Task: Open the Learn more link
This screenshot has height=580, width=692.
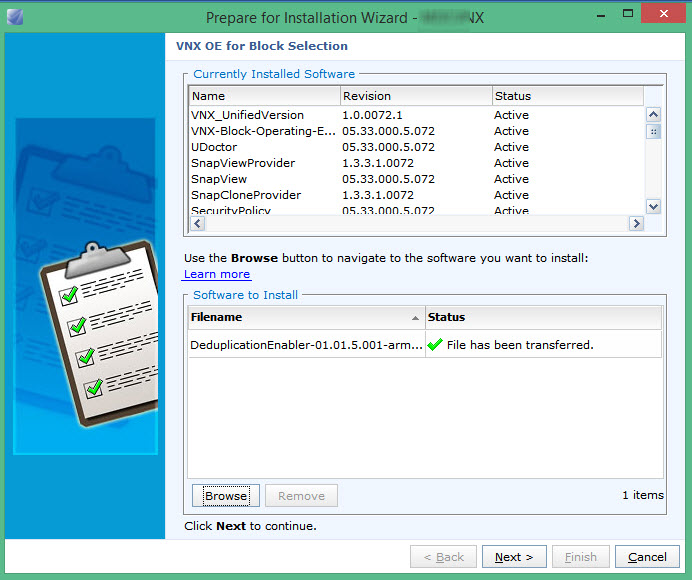Action: pos(217,274)
